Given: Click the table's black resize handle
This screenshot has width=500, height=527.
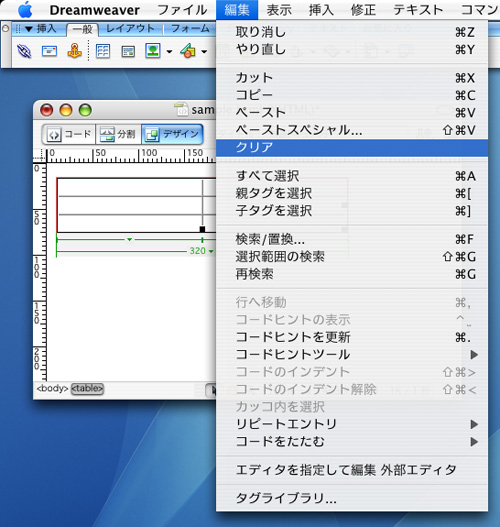Looking at the screenshot, I should pos(202,230).
